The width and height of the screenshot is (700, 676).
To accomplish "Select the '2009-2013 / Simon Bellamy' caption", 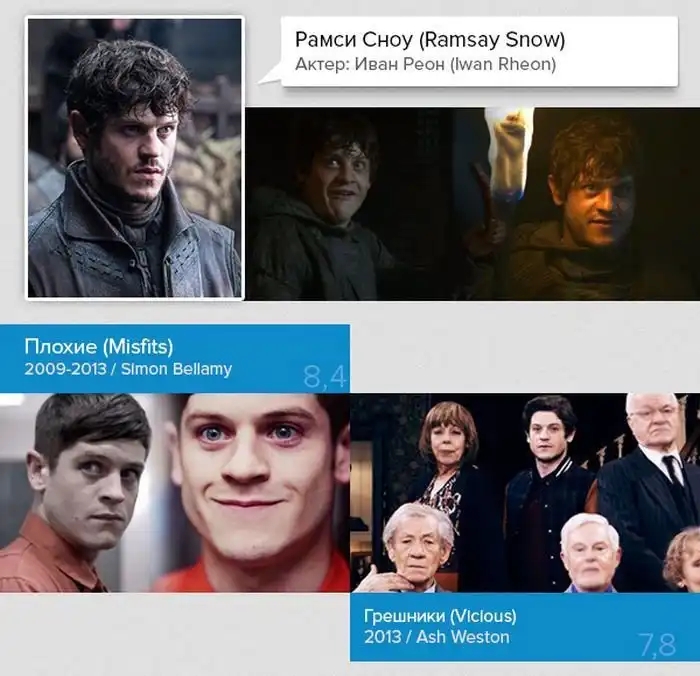I will click(128, 369).
